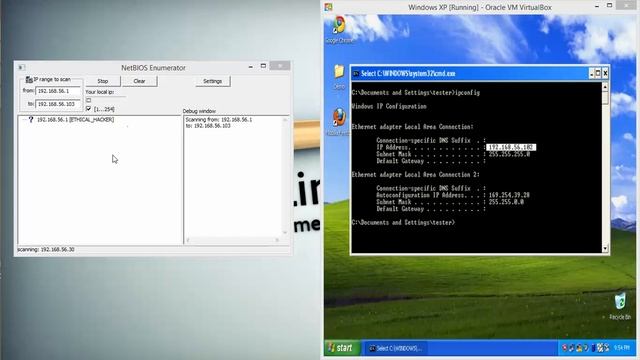Click 'Windows IP Configuration' line in cmd

(x=389, y=107)
